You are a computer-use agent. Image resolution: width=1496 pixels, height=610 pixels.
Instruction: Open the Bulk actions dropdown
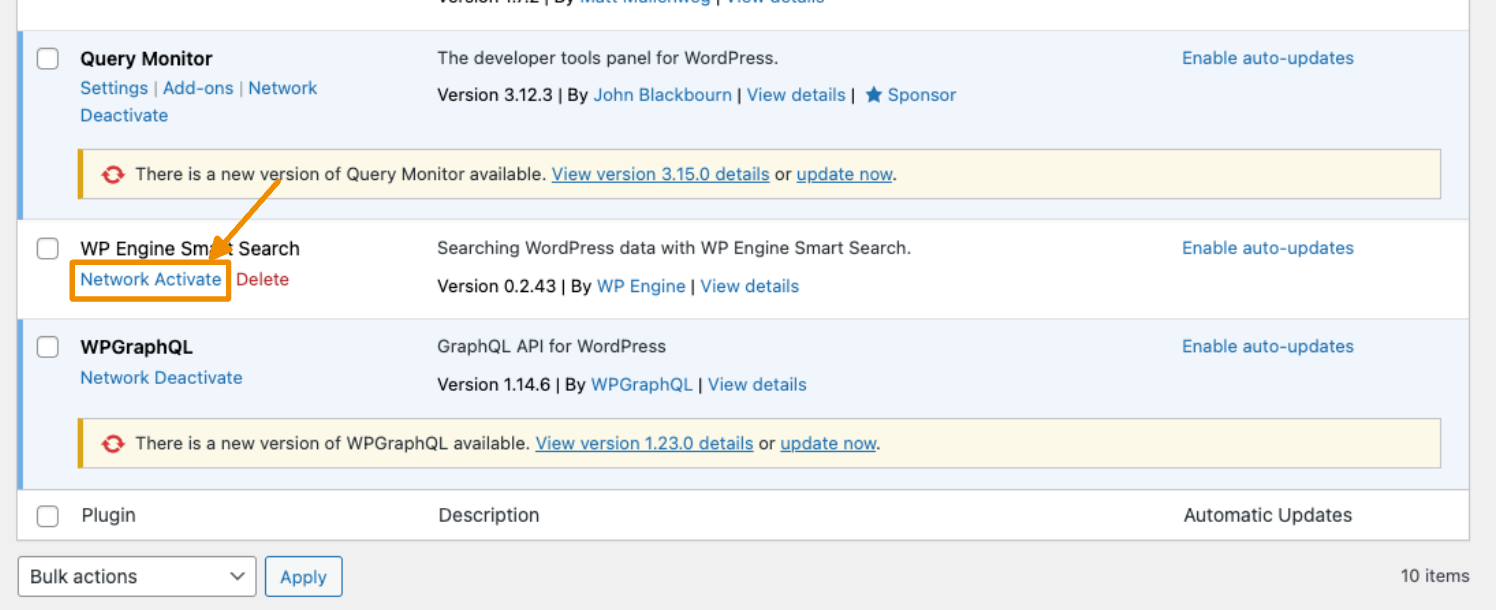click(x=136, y=576)
